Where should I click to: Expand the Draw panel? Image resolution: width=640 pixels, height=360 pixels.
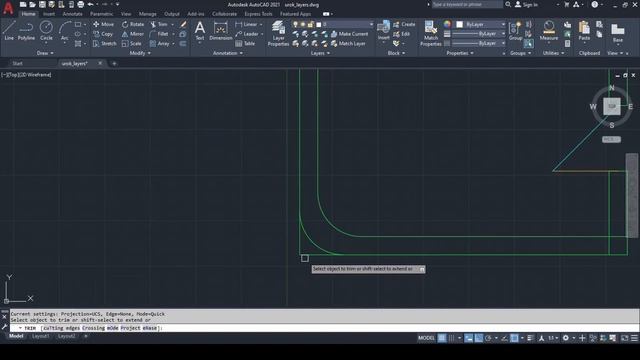click(x=45, y=53)
